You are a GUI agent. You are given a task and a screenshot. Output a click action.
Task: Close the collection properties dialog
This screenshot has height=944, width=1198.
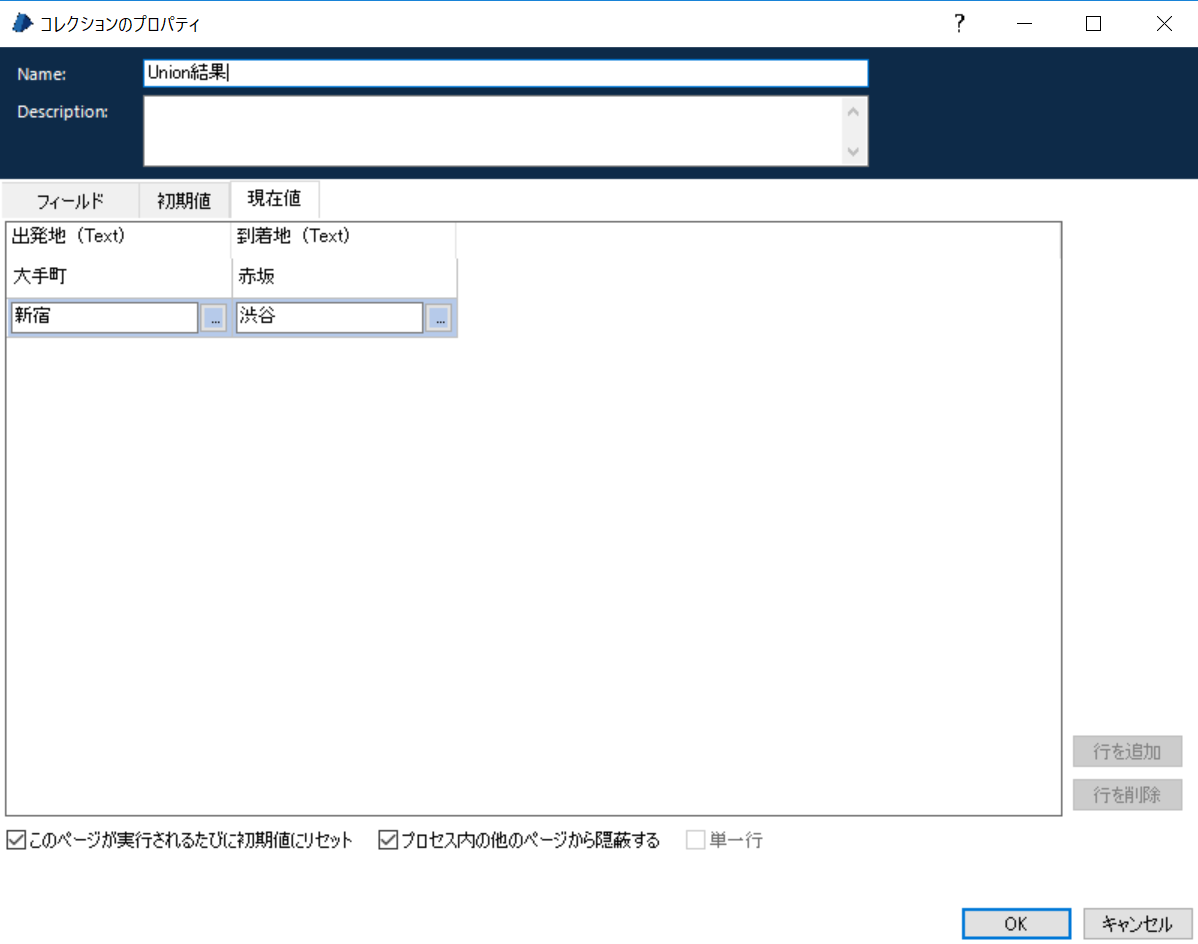pos(1164,24)
